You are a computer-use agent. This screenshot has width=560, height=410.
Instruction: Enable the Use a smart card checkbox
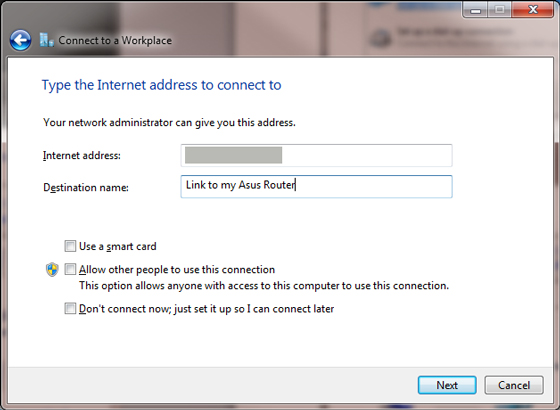pos(70,246)
